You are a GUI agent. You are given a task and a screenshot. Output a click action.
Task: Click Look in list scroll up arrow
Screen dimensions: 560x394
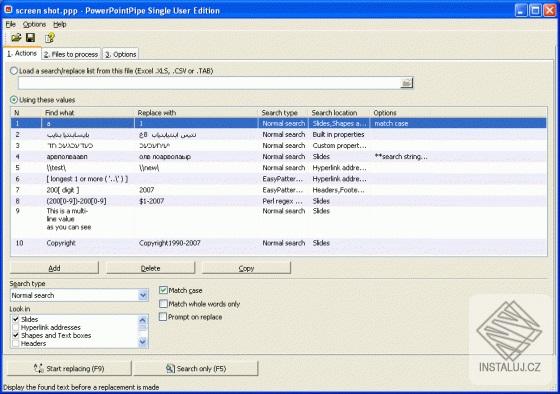[142, 320]
